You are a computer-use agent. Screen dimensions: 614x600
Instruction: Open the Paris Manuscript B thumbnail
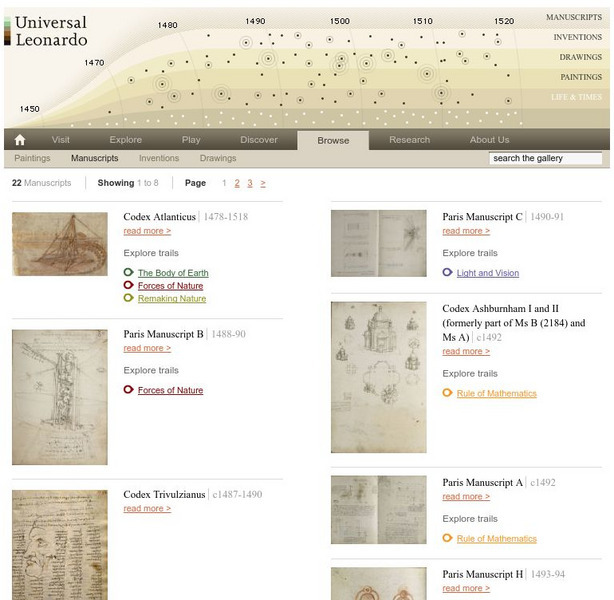point(60,397)
